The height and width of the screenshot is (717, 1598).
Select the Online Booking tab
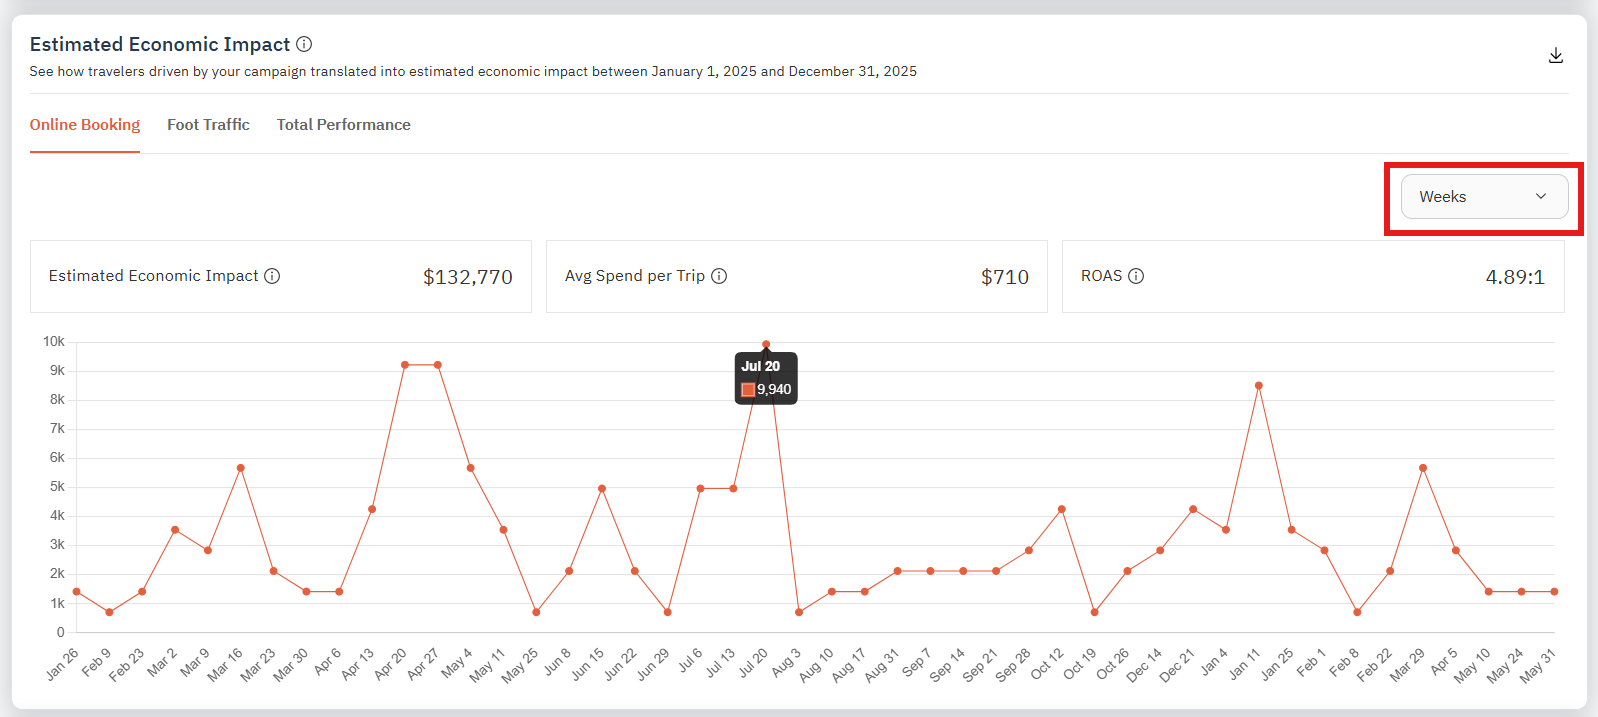tap(85, 125)
